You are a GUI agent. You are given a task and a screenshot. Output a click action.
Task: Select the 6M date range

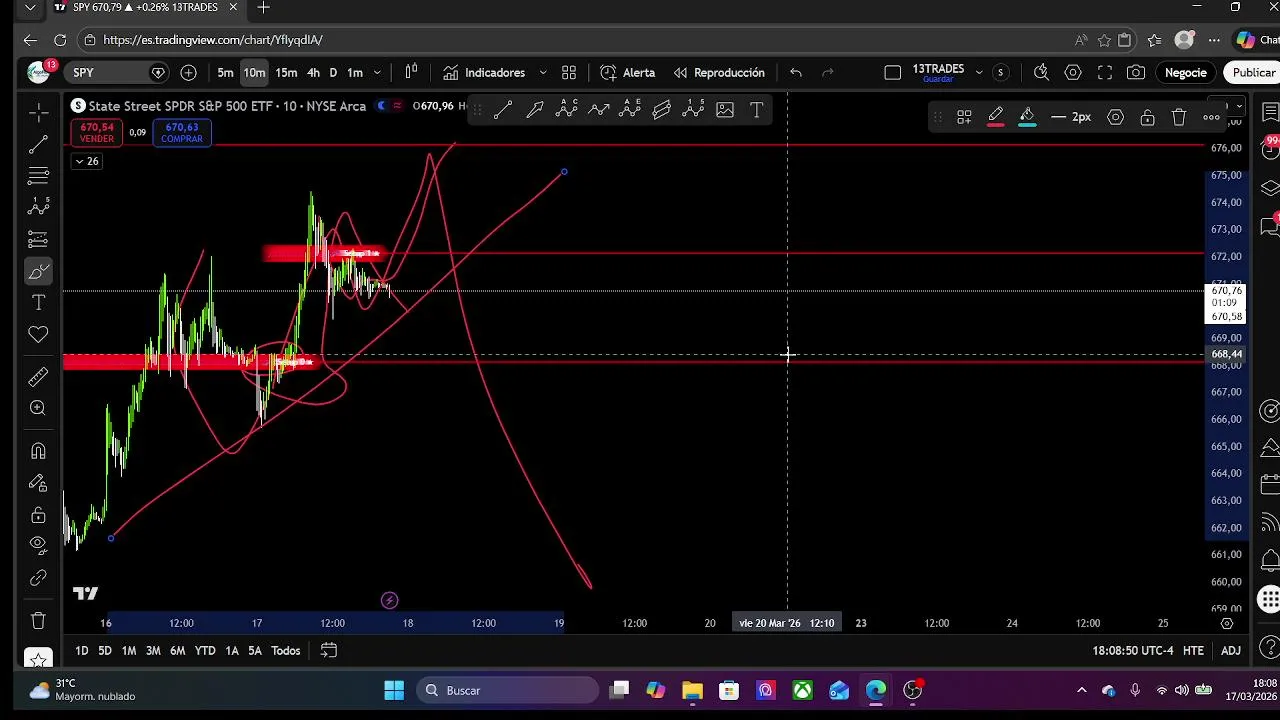click(177, 650)
